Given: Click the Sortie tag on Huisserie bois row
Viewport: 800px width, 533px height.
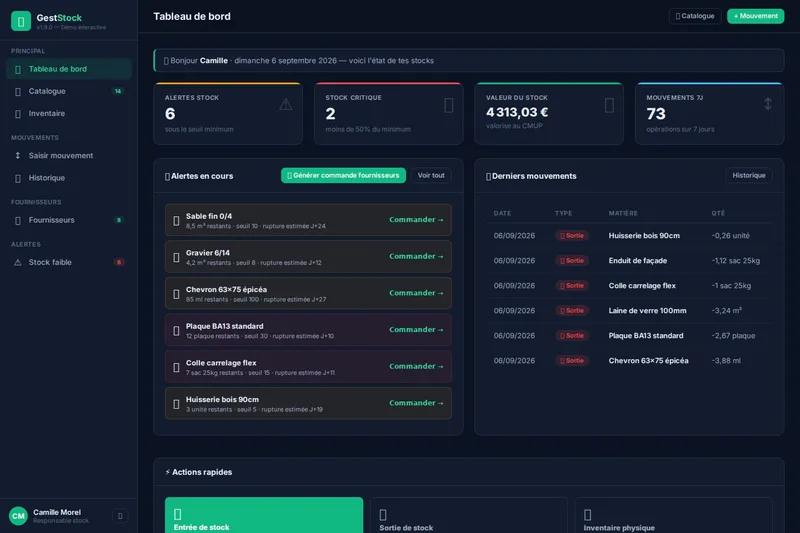Looking at the screenshot, I should click(x=572, y=236).
